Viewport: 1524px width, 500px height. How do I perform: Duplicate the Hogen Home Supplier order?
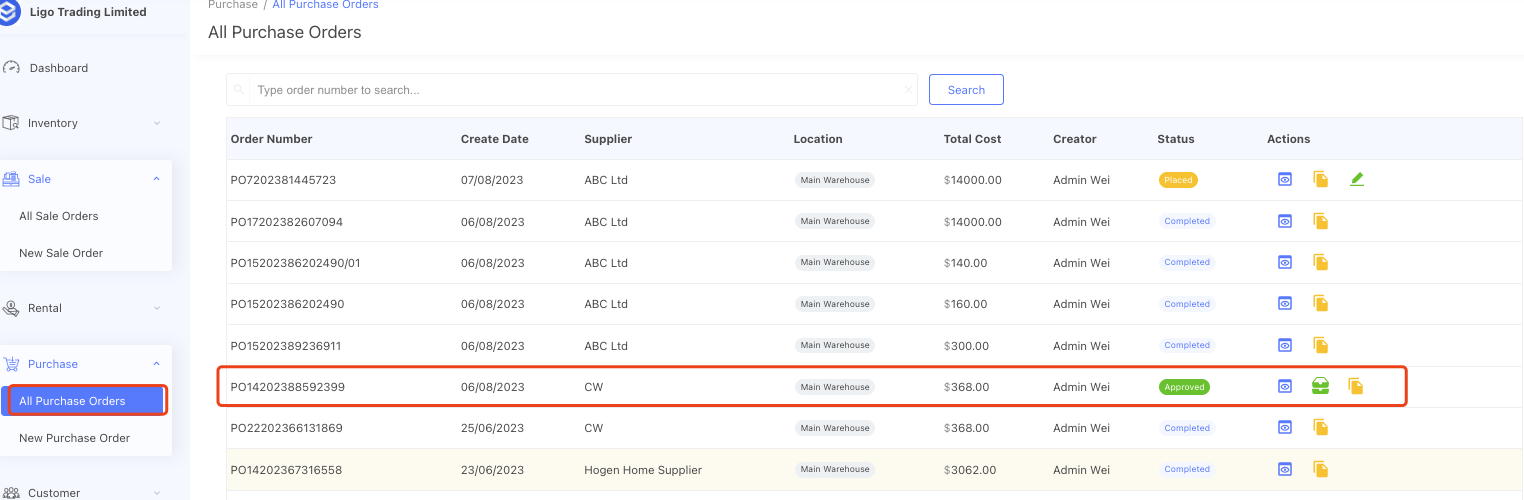1321,469
